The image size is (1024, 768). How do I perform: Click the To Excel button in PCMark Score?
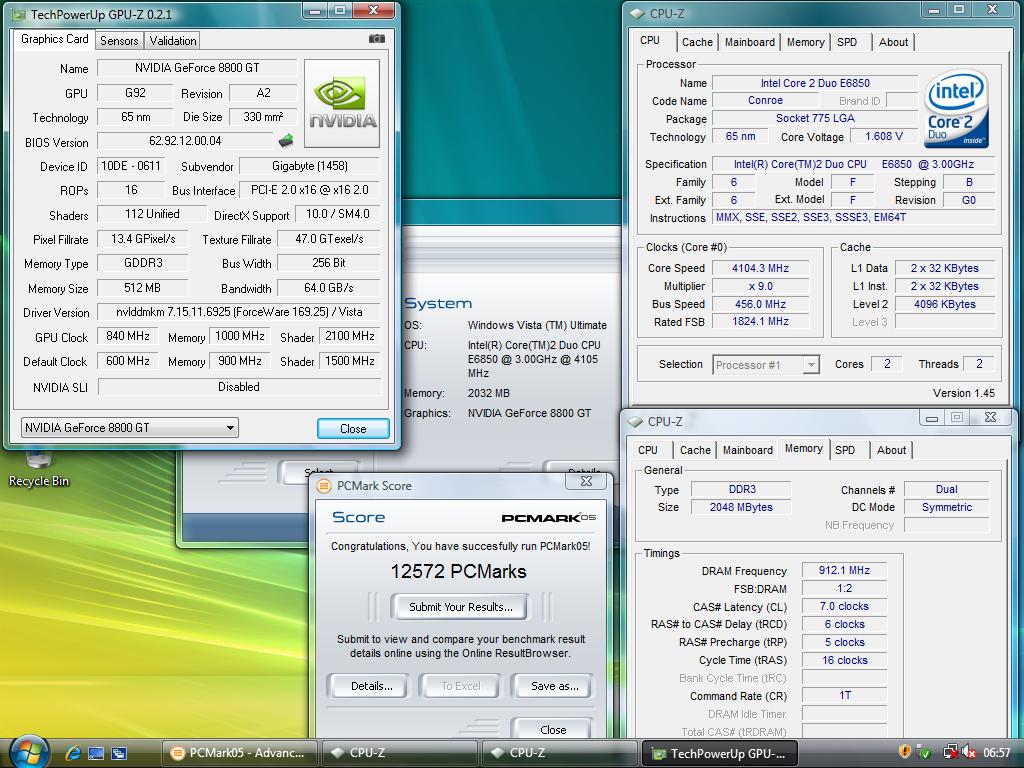click(460, 686)
